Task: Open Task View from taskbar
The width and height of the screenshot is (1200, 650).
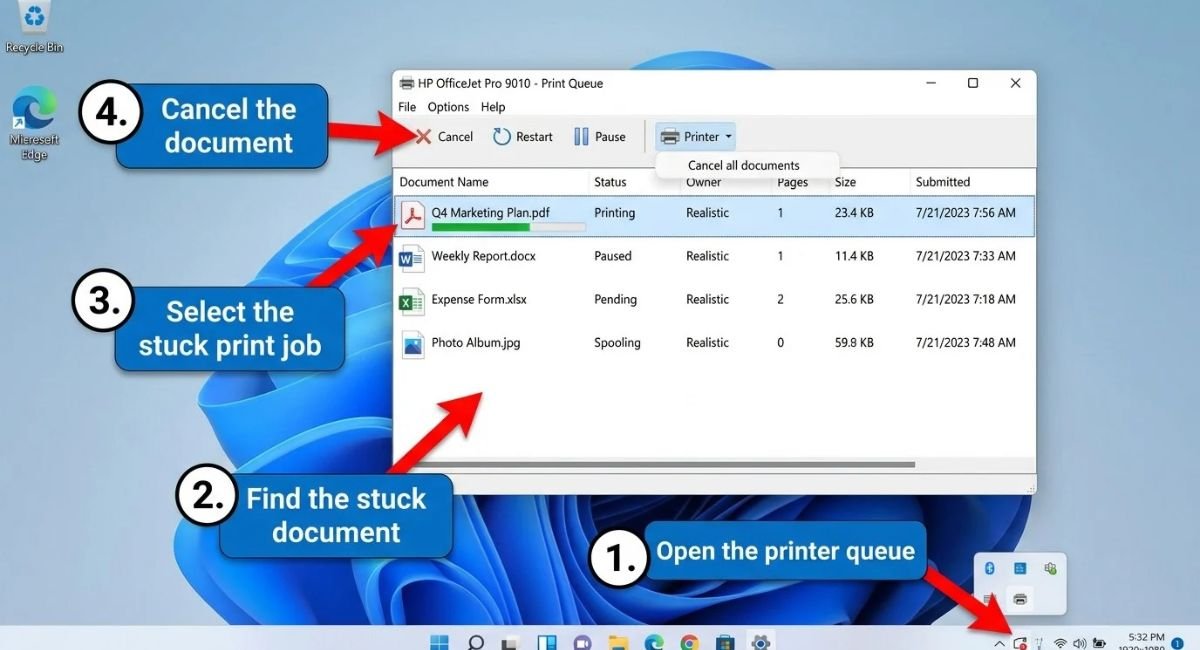Action: (511, 641)
